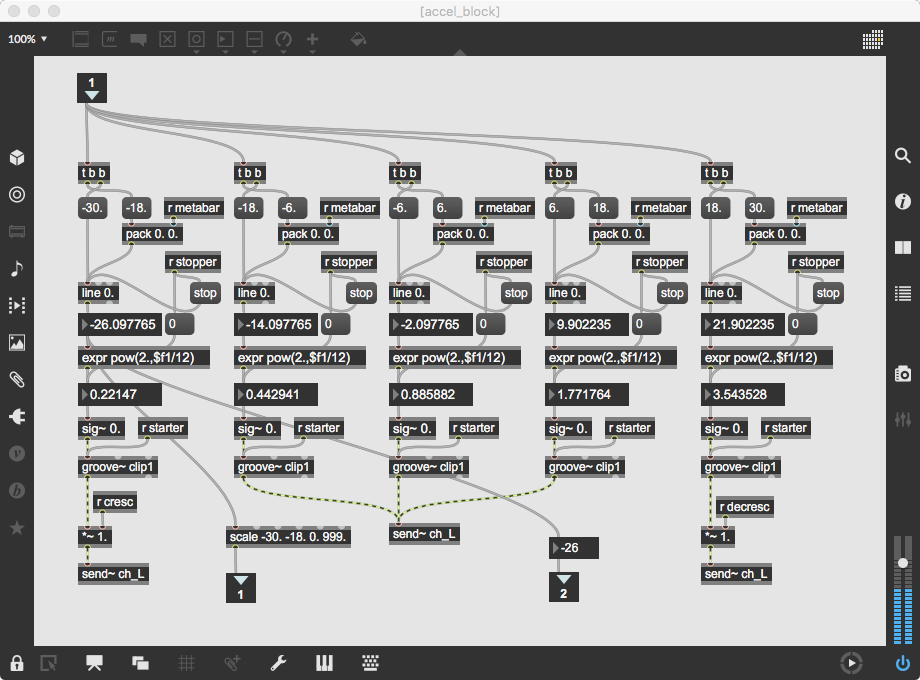Click the triangle of number box 3.543528
Screen dimensions: 920x680
708,394
